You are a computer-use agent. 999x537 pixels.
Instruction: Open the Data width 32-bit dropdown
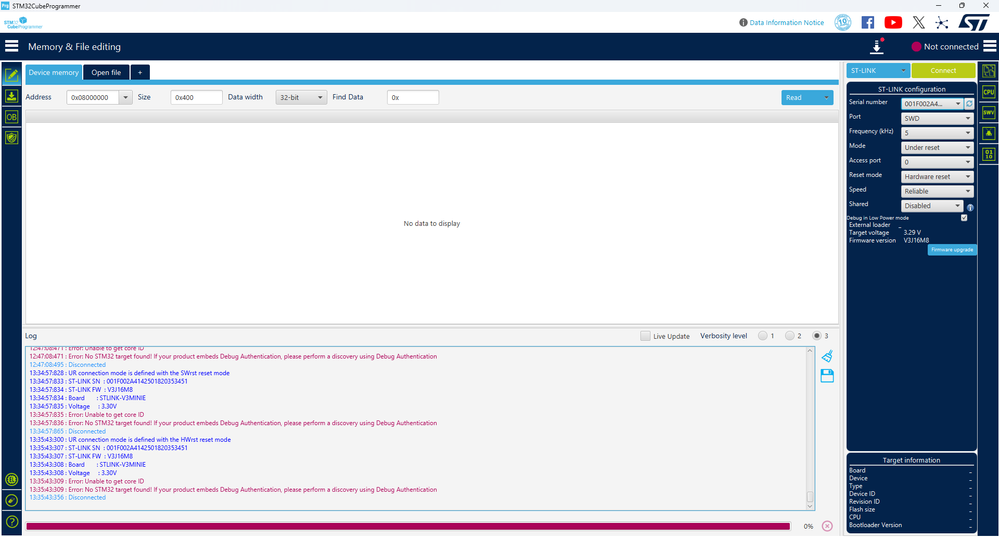tap(301, 97)
